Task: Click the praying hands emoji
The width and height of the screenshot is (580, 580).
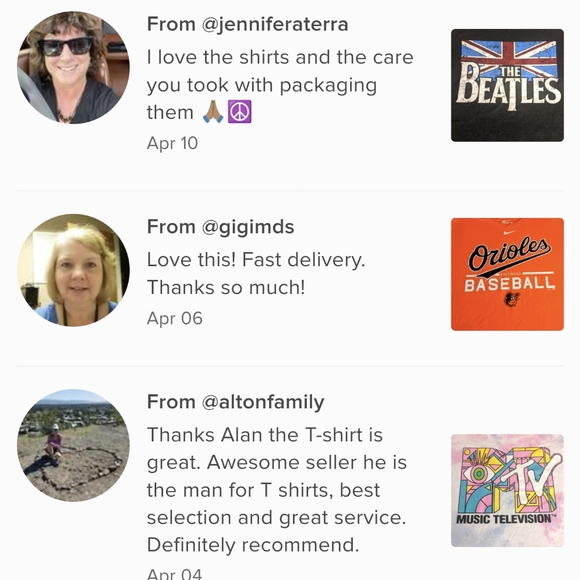Action: coord(213,112)
